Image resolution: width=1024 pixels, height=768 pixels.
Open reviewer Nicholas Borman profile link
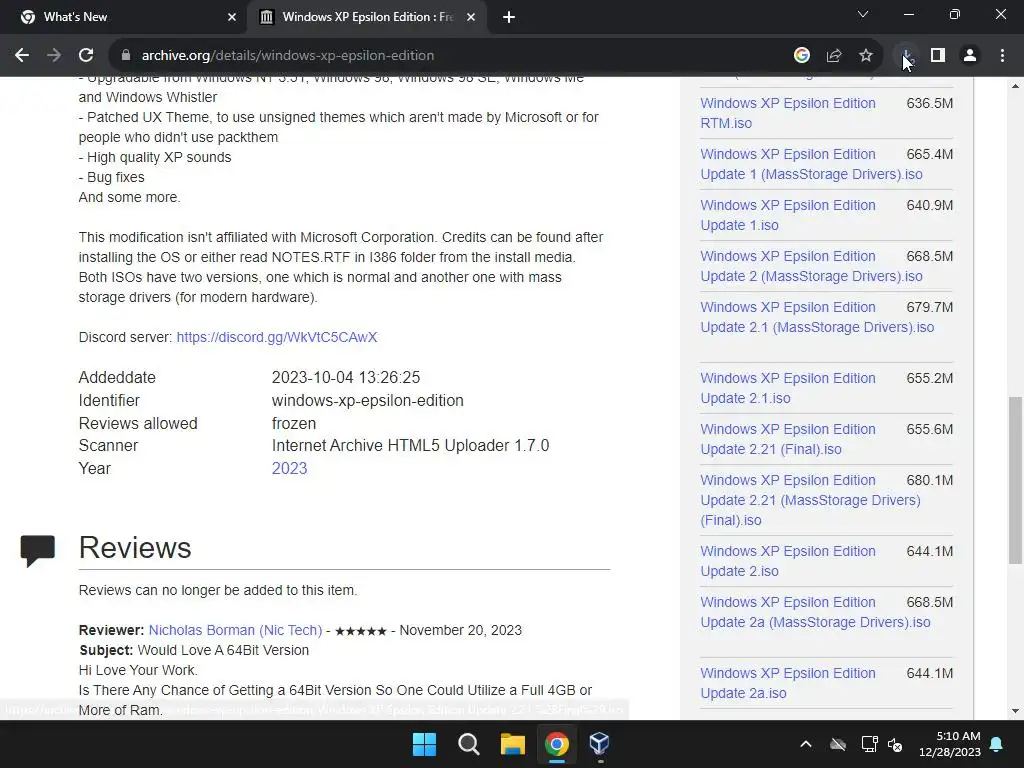click(235, 630)
